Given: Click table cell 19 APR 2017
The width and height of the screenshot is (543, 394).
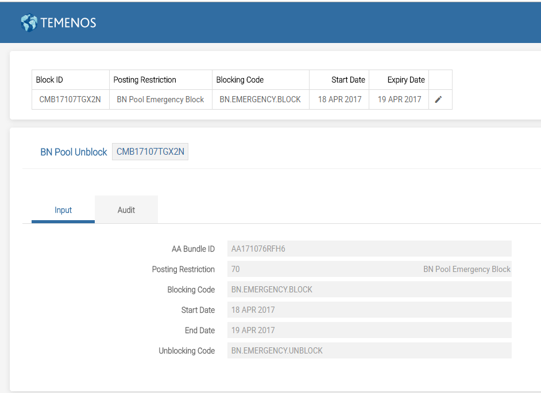Looking at the screenshot, I should 399,99.
